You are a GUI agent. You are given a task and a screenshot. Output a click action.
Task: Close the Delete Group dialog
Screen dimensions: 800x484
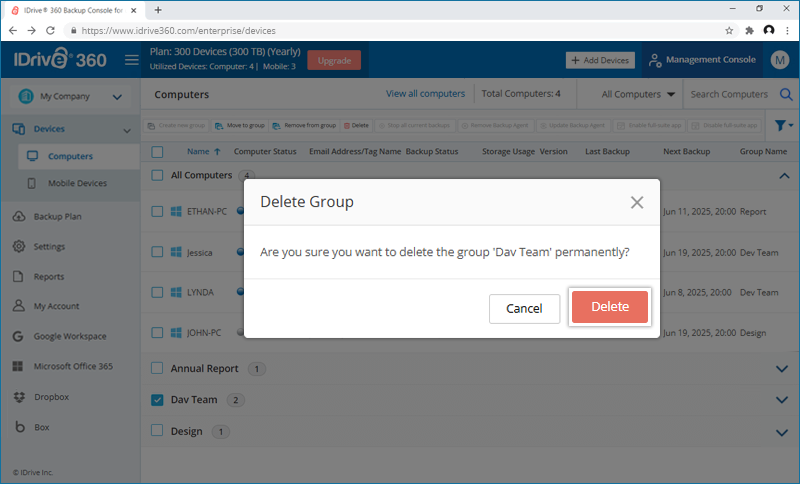point(637,202)
